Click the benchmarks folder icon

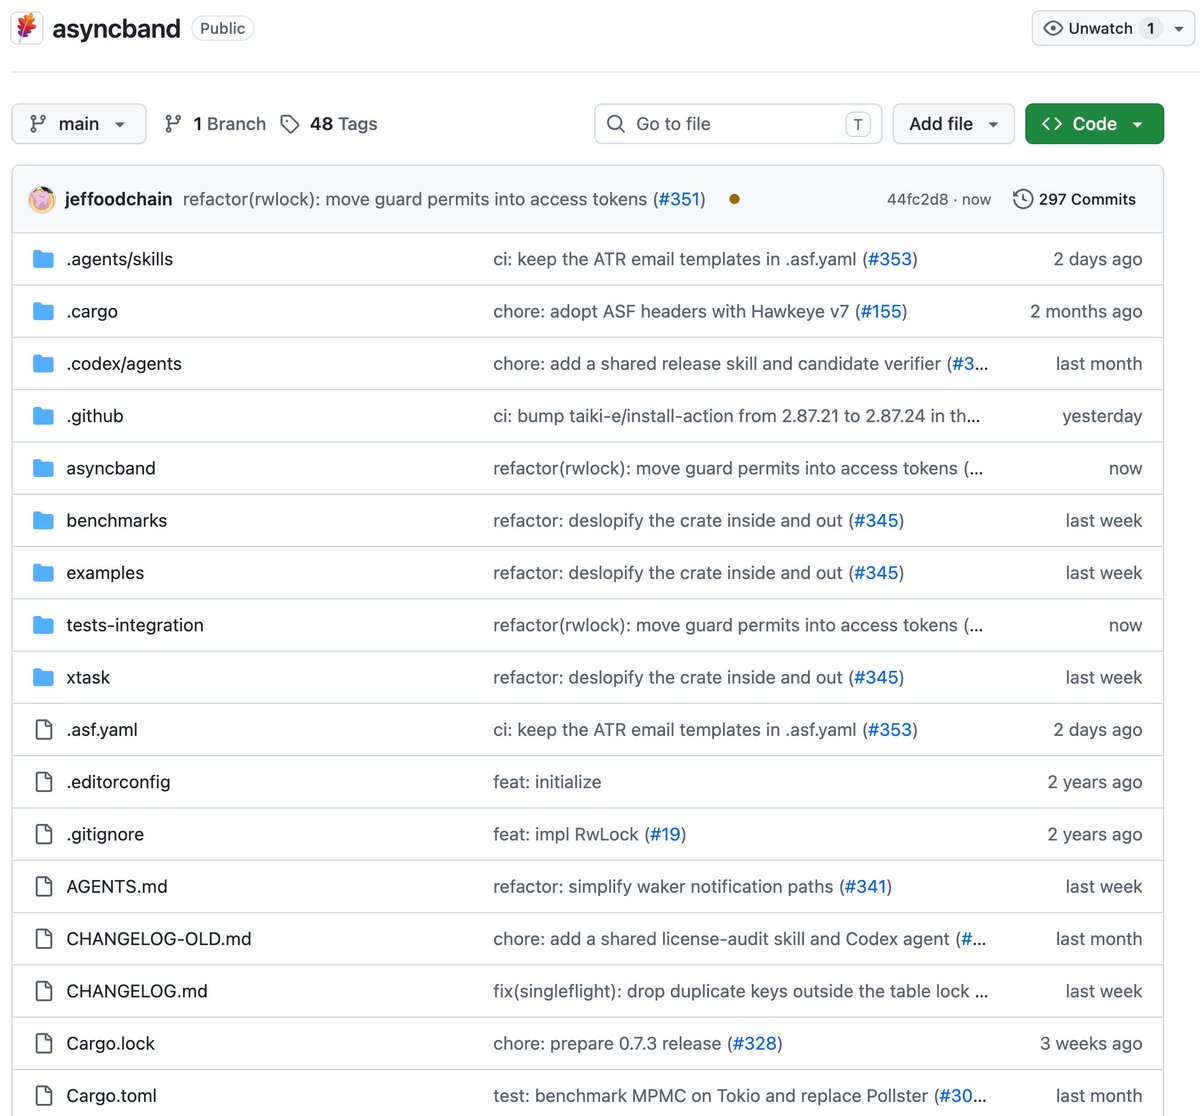click(43, 520)
